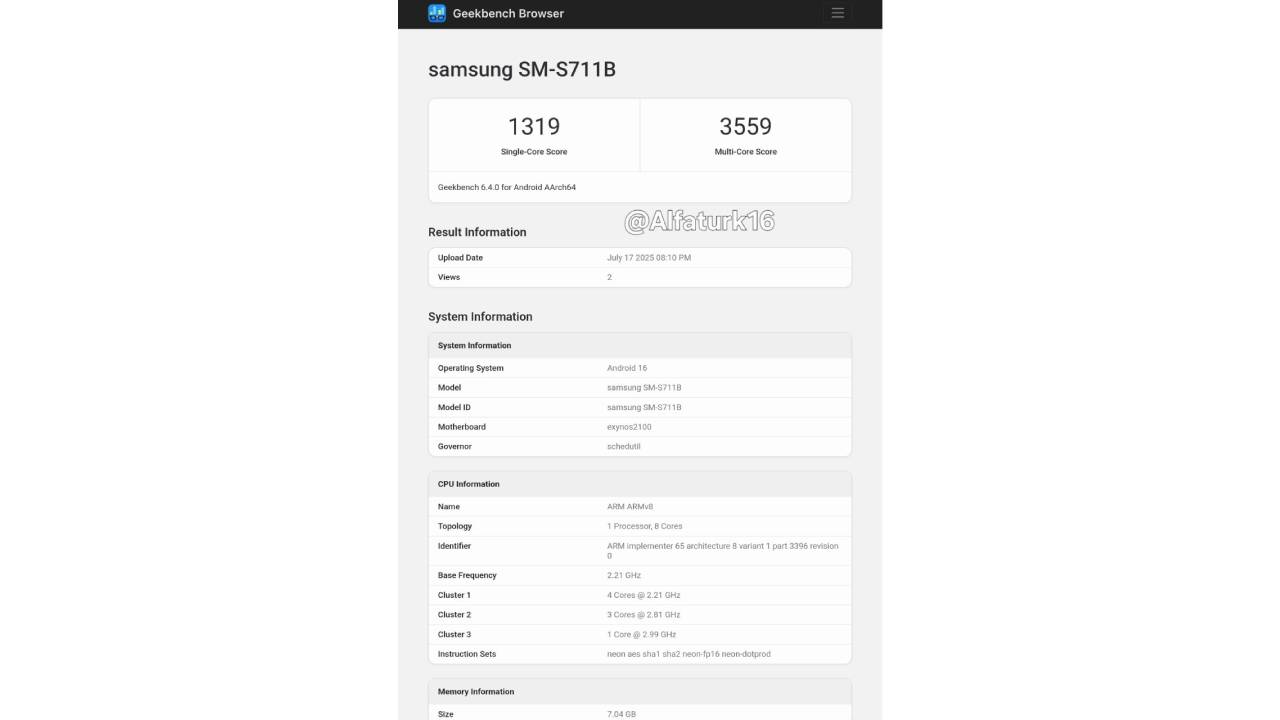This screenshot has width=1280, height=720.
Task: Select the "schedutil" governor value
Action: pyautogui.click(x=624, y=446)
